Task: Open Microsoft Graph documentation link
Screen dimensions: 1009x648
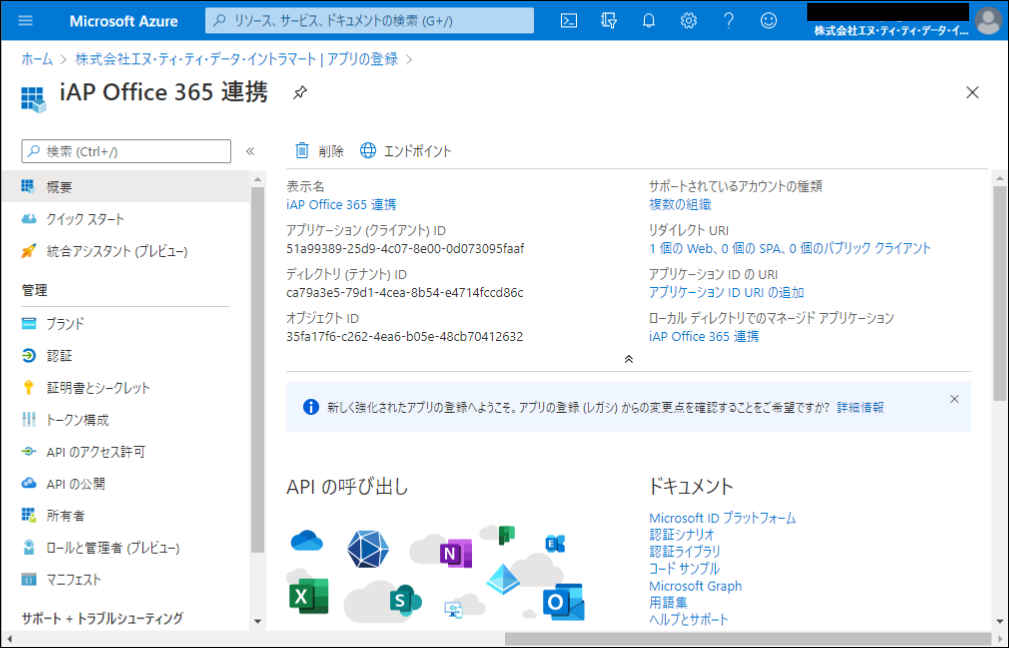Action: 695,586
